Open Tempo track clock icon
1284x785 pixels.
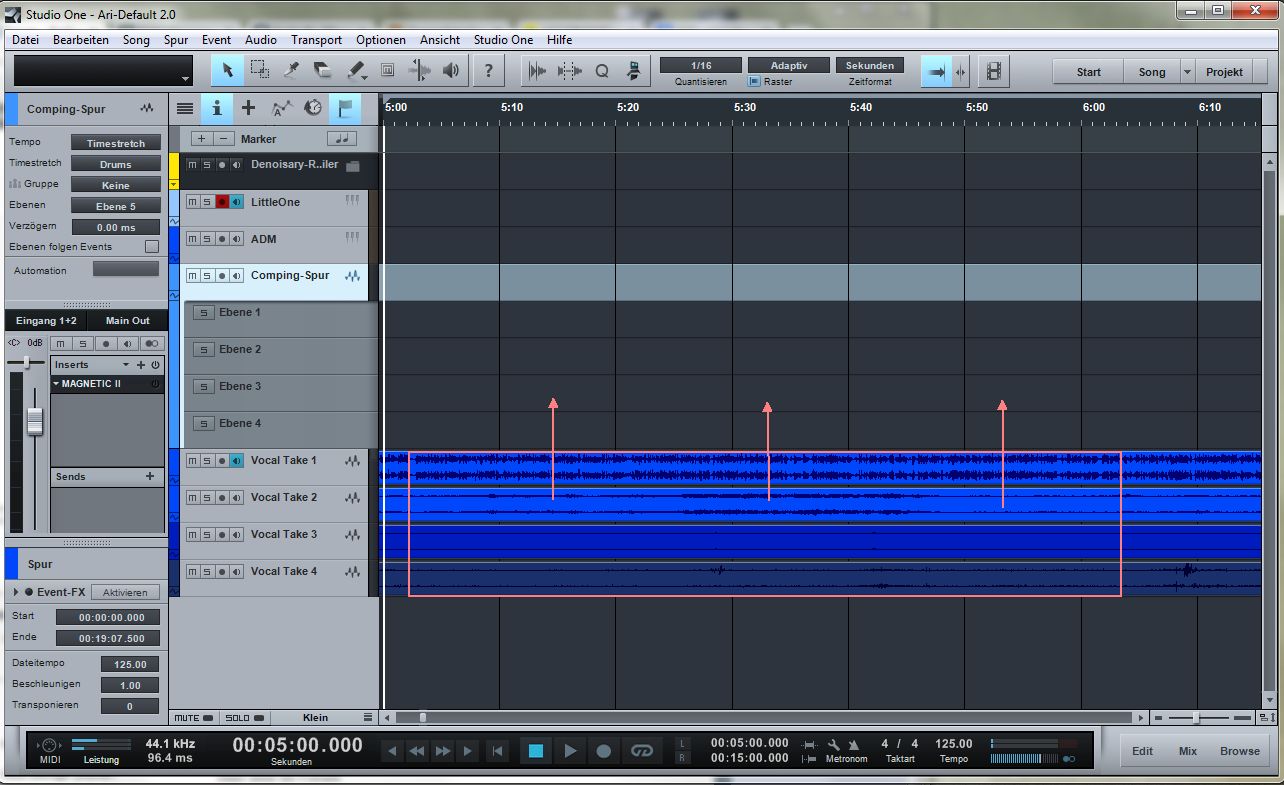312,108
